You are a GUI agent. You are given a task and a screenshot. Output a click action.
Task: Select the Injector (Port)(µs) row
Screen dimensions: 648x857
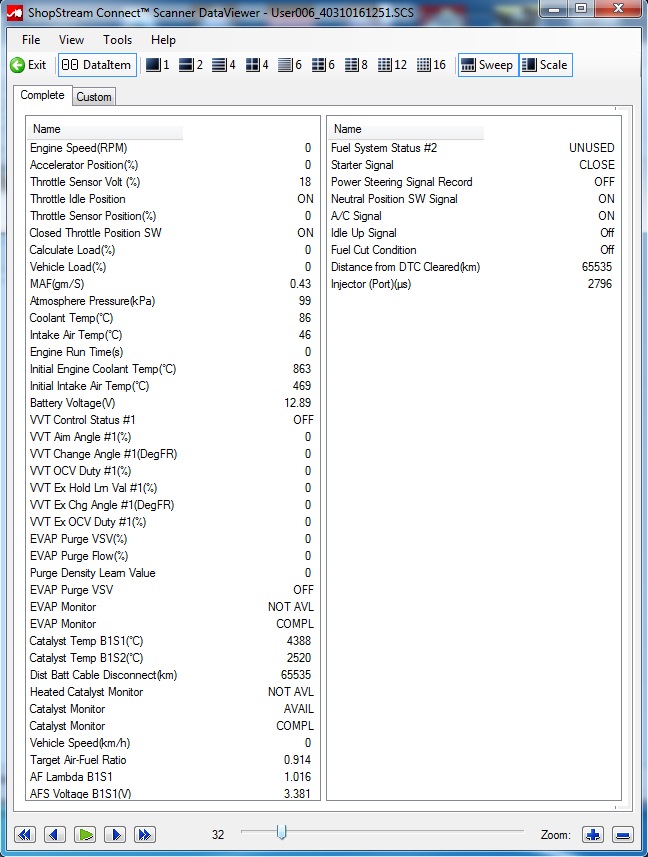click(473, 284)
